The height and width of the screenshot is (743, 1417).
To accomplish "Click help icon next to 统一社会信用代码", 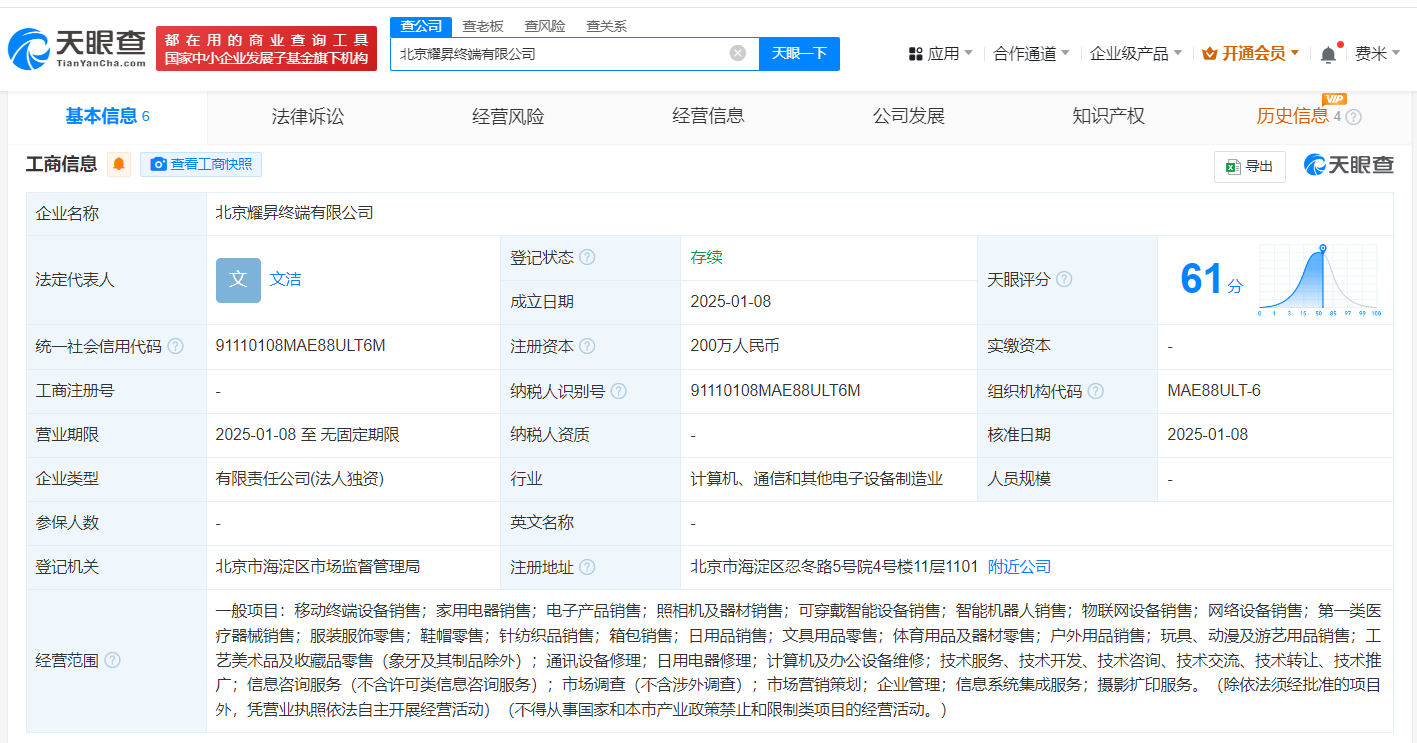I will (176, 347).
